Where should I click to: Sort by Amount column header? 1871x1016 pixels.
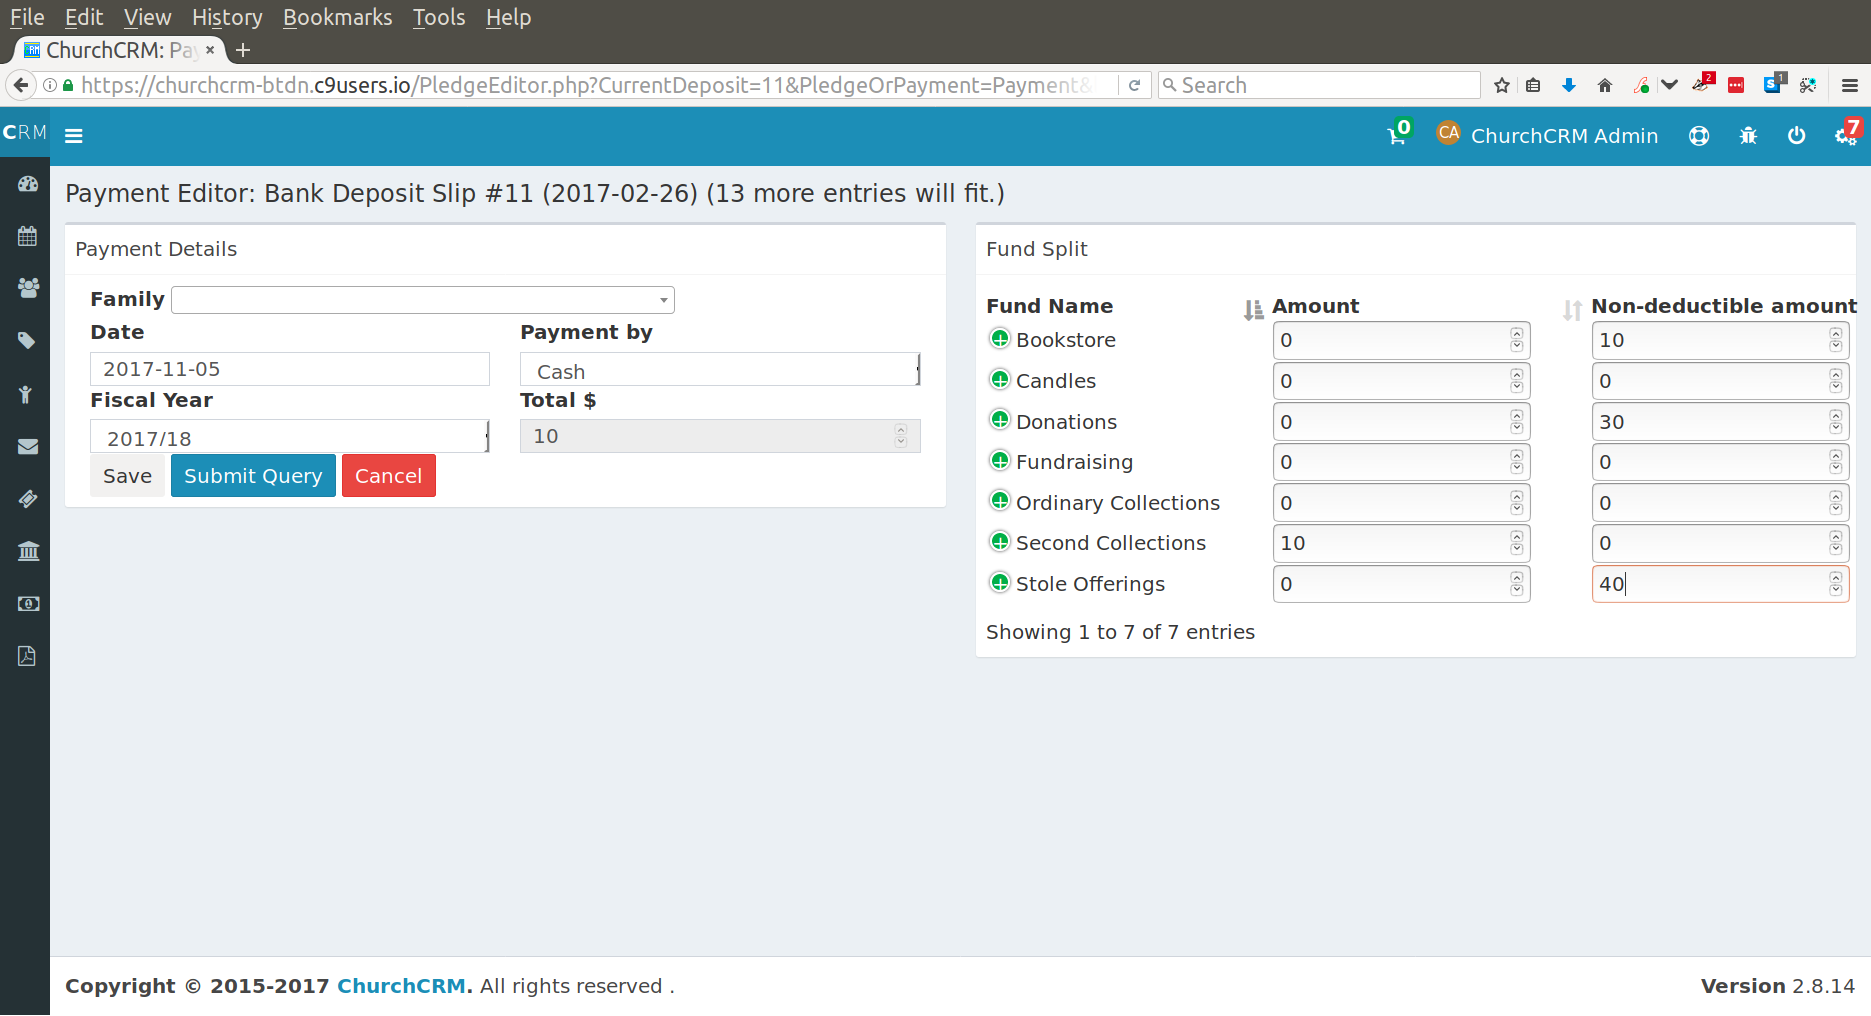coord(1315,306)
